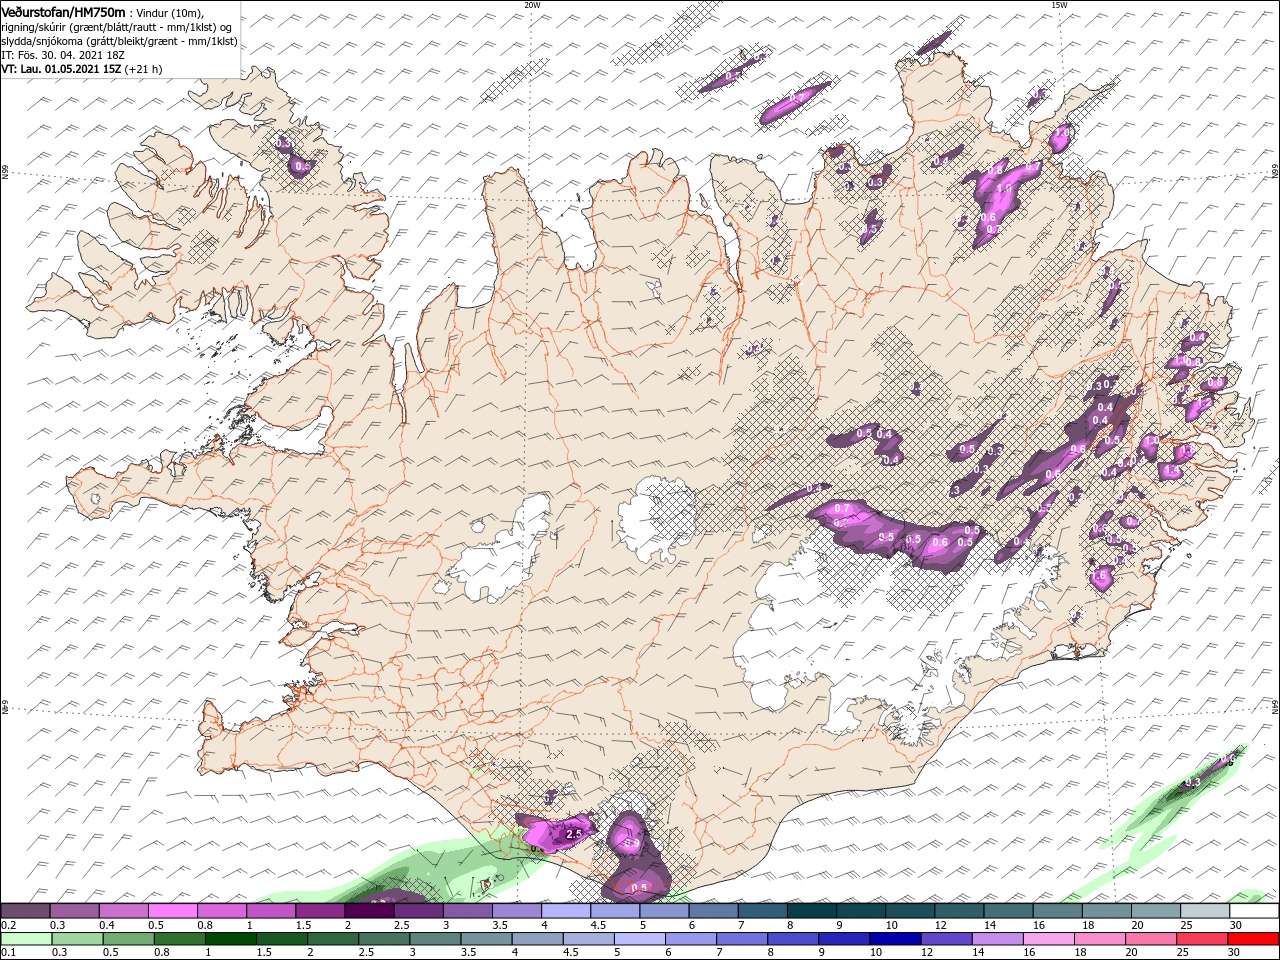Select the 1.5 swatch in the purple snow scale
The width and height of the screenshot is (1280, 960).
click(x=320, y=911)
